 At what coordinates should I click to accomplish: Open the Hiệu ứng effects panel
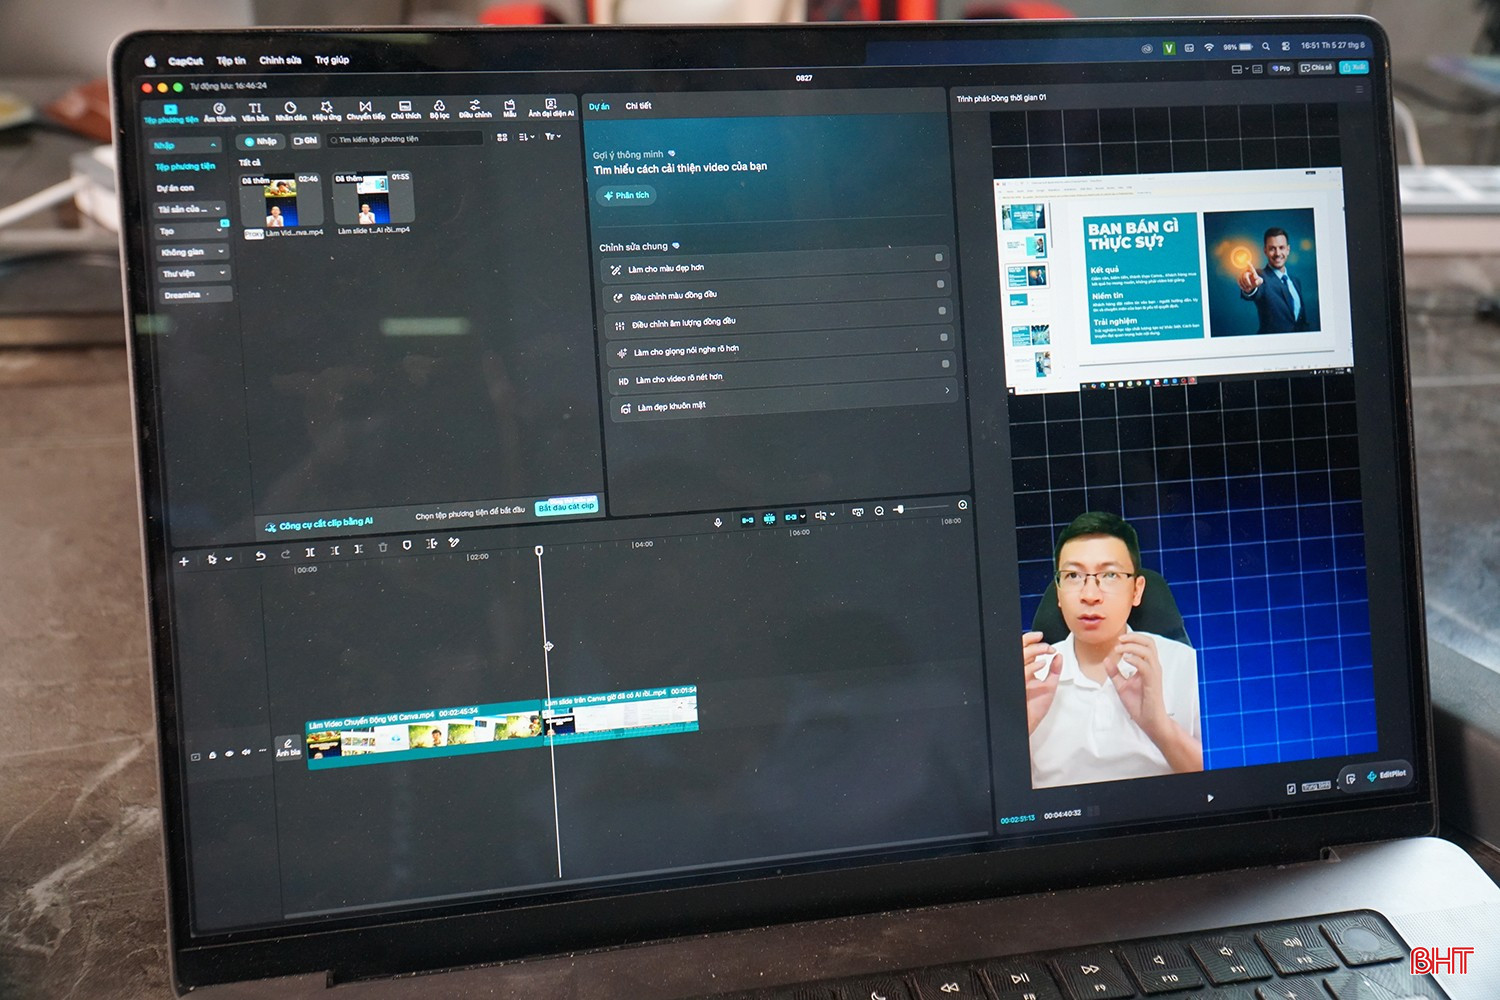coord(326,110)
